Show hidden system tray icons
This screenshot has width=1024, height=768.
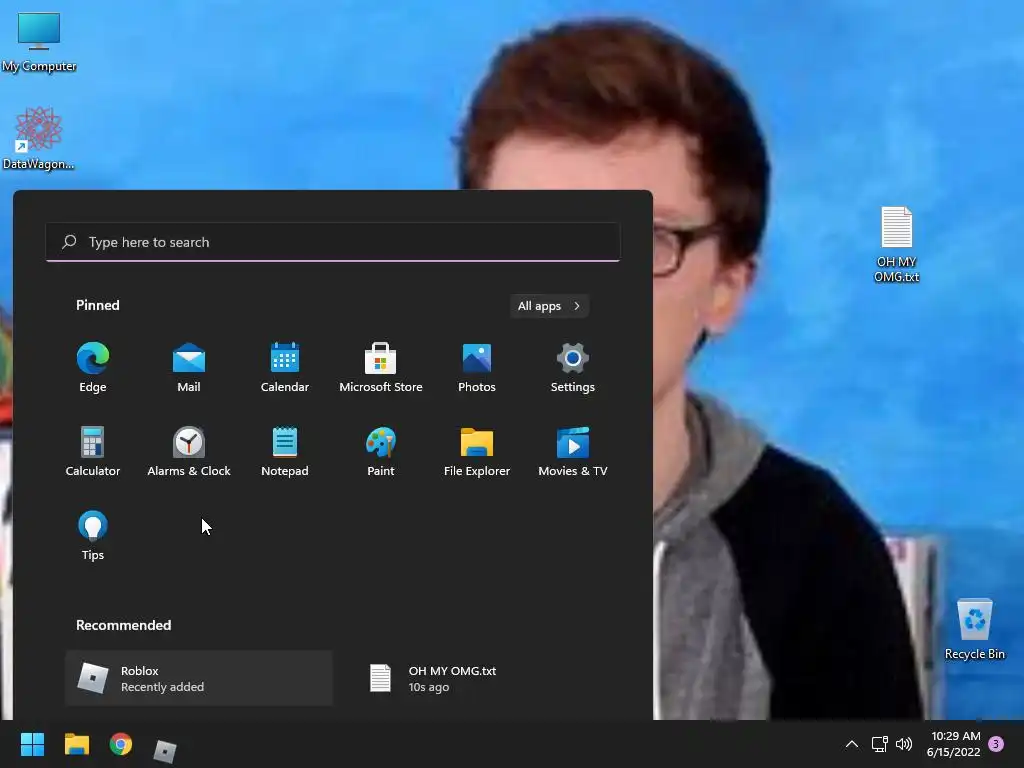coord(852,744)
